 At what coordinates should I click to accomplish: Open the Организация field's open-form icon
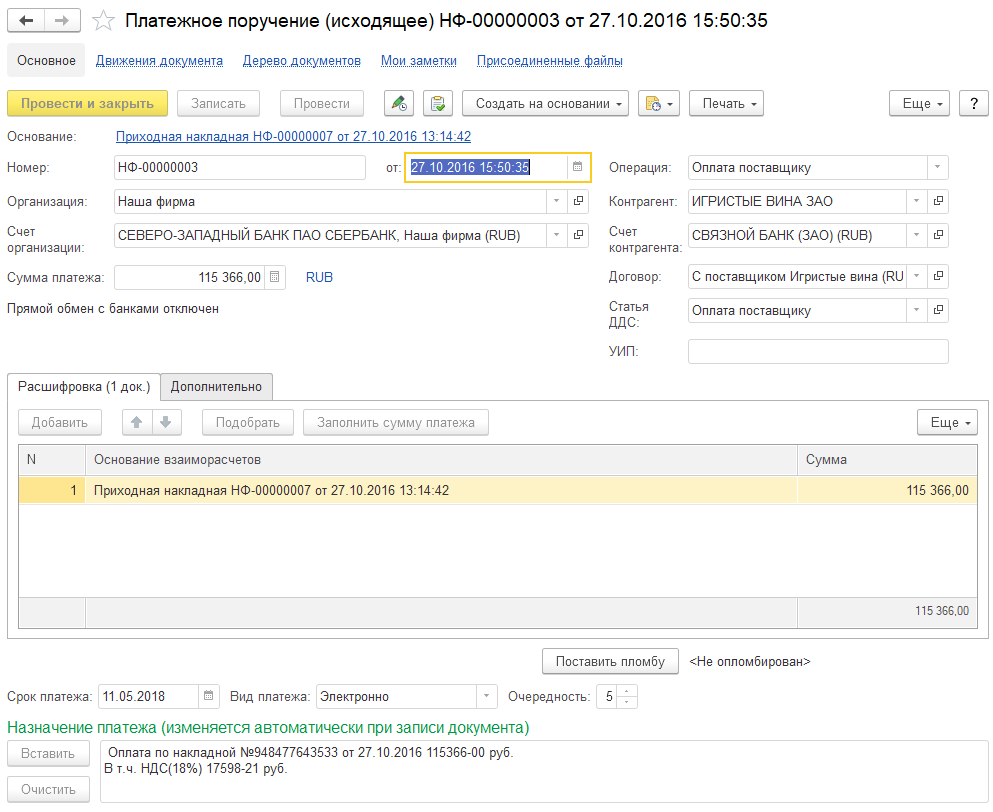tap(577, 201)
